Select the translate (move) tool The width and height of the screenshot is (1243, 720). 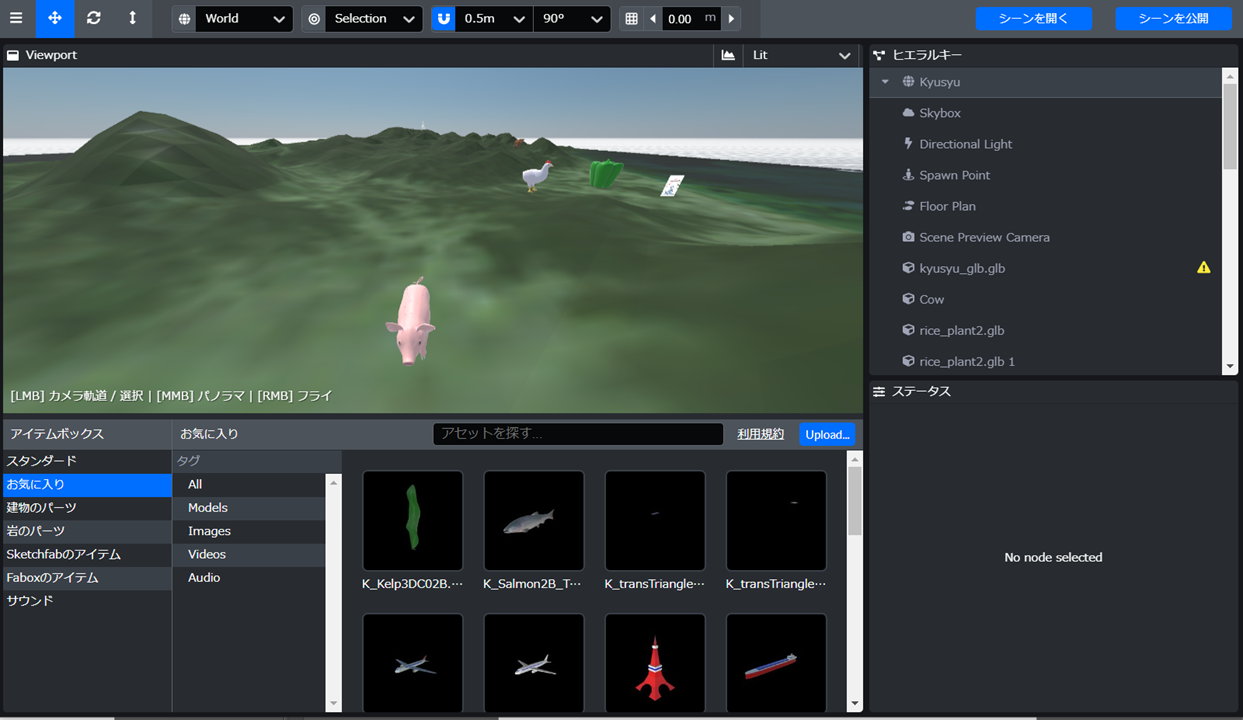point(55,18)
